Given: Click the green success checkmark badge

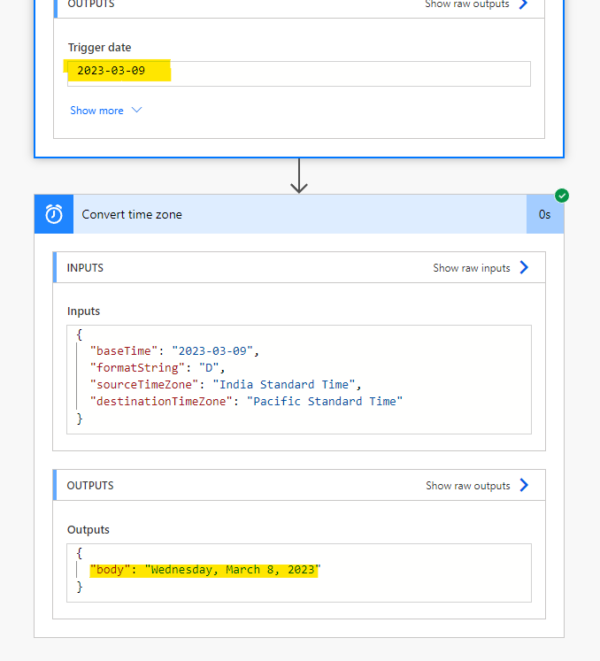Looking at the screenshot, I should tap(562, 196).
